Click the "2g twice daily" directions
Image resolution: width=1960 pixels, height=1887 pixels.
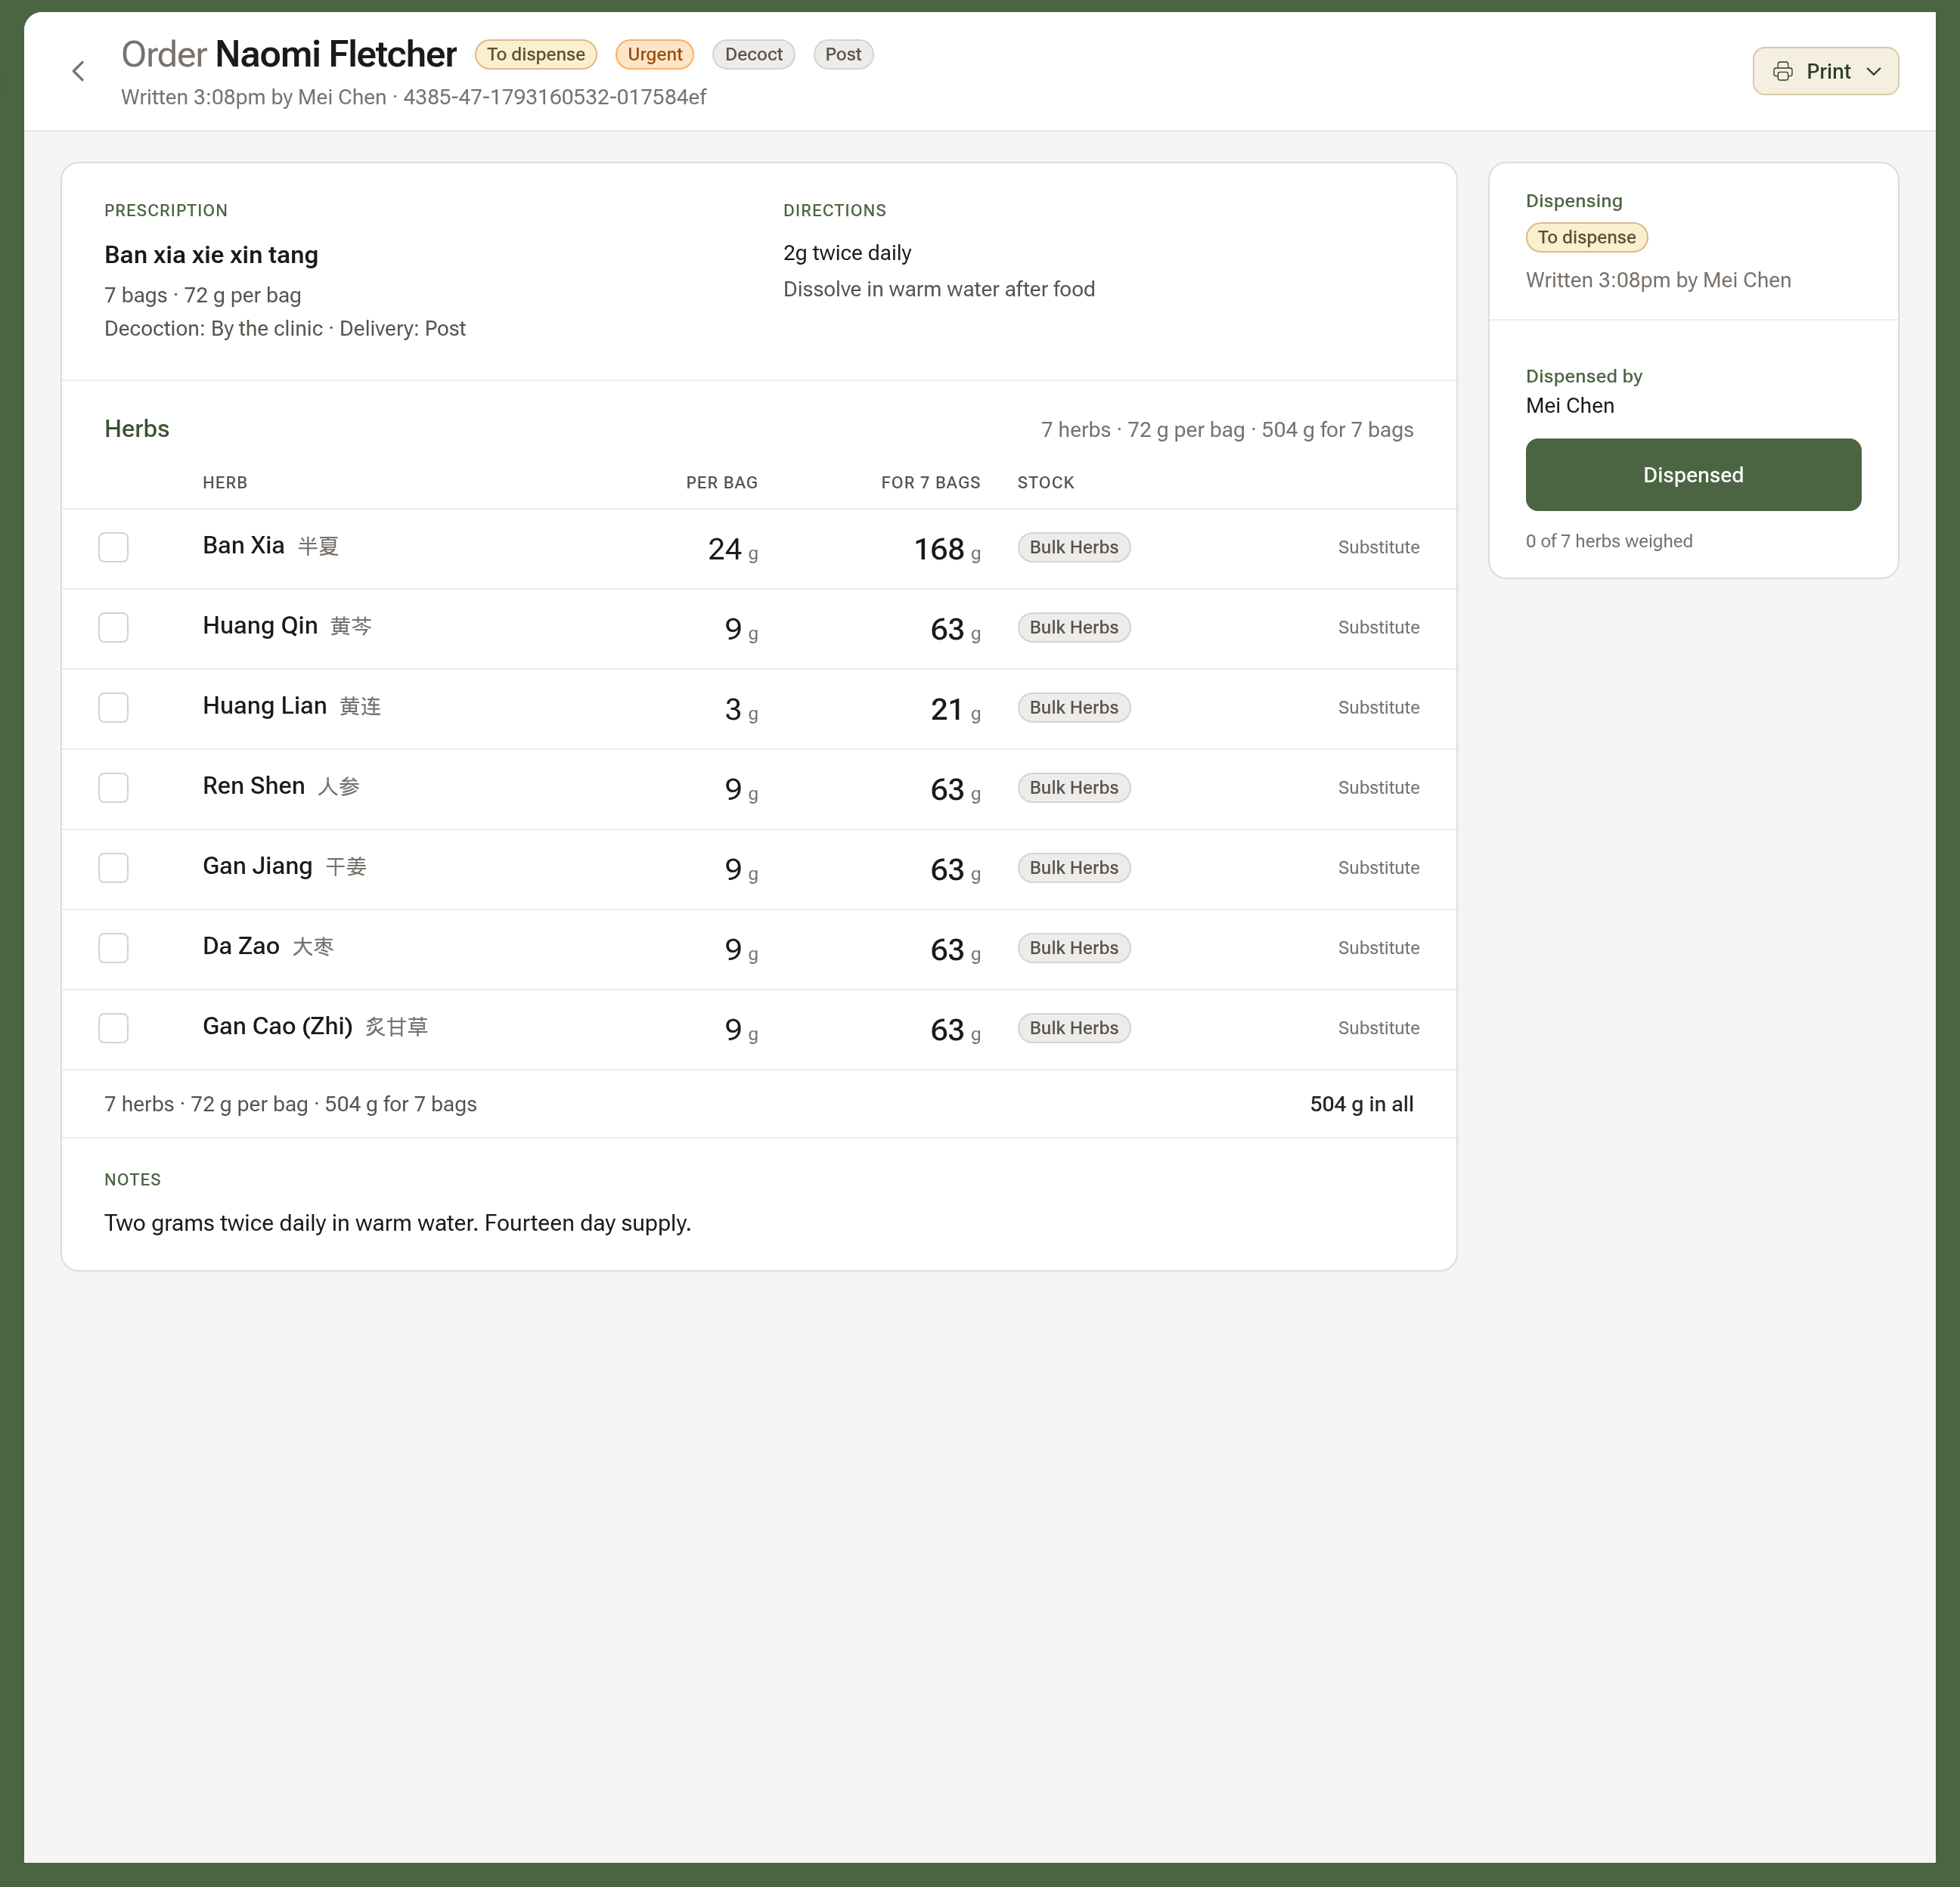[x=847, y=253]
